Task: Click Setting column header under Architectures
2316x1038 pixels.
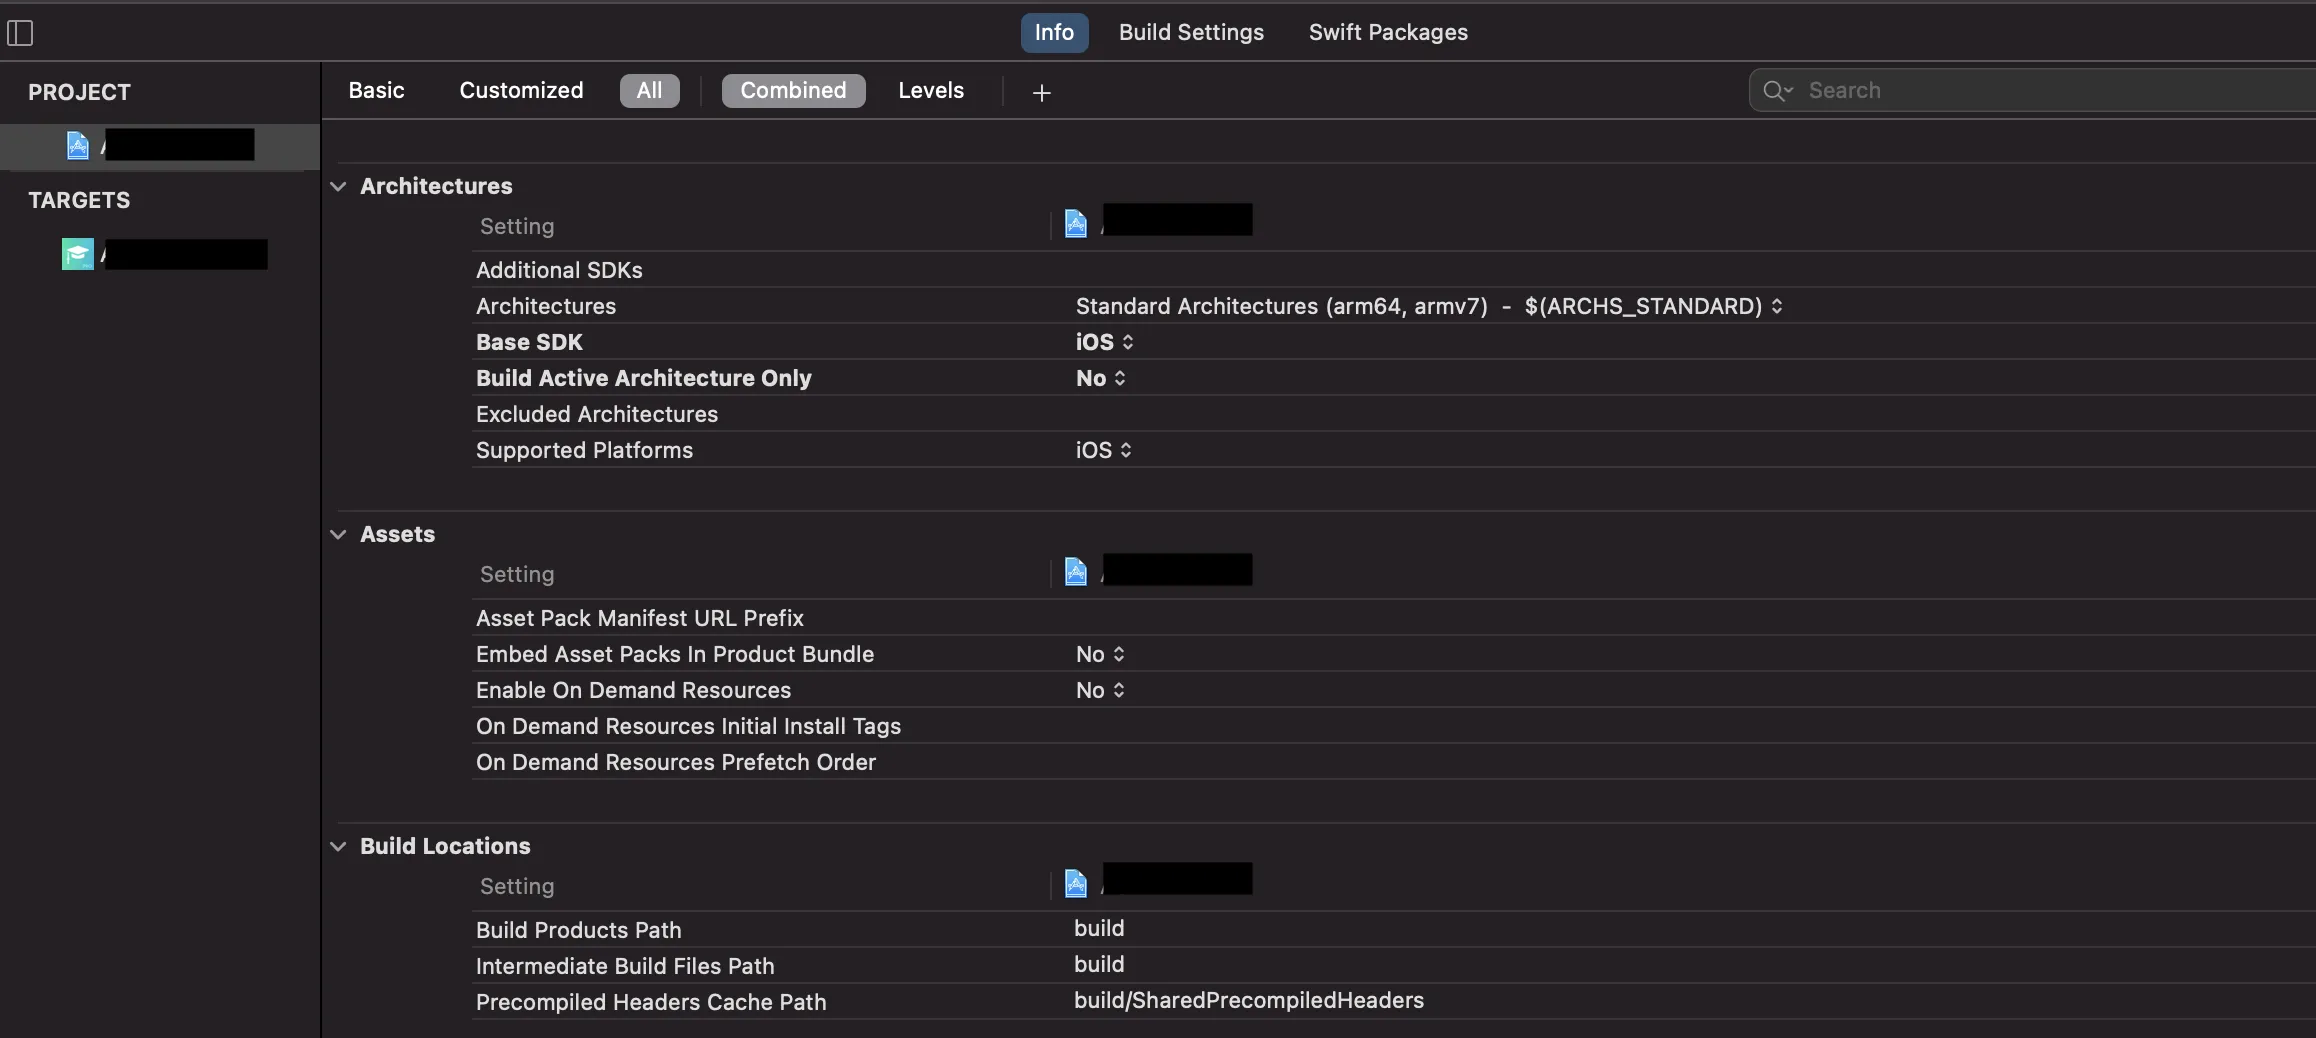Action: (517, 226)
